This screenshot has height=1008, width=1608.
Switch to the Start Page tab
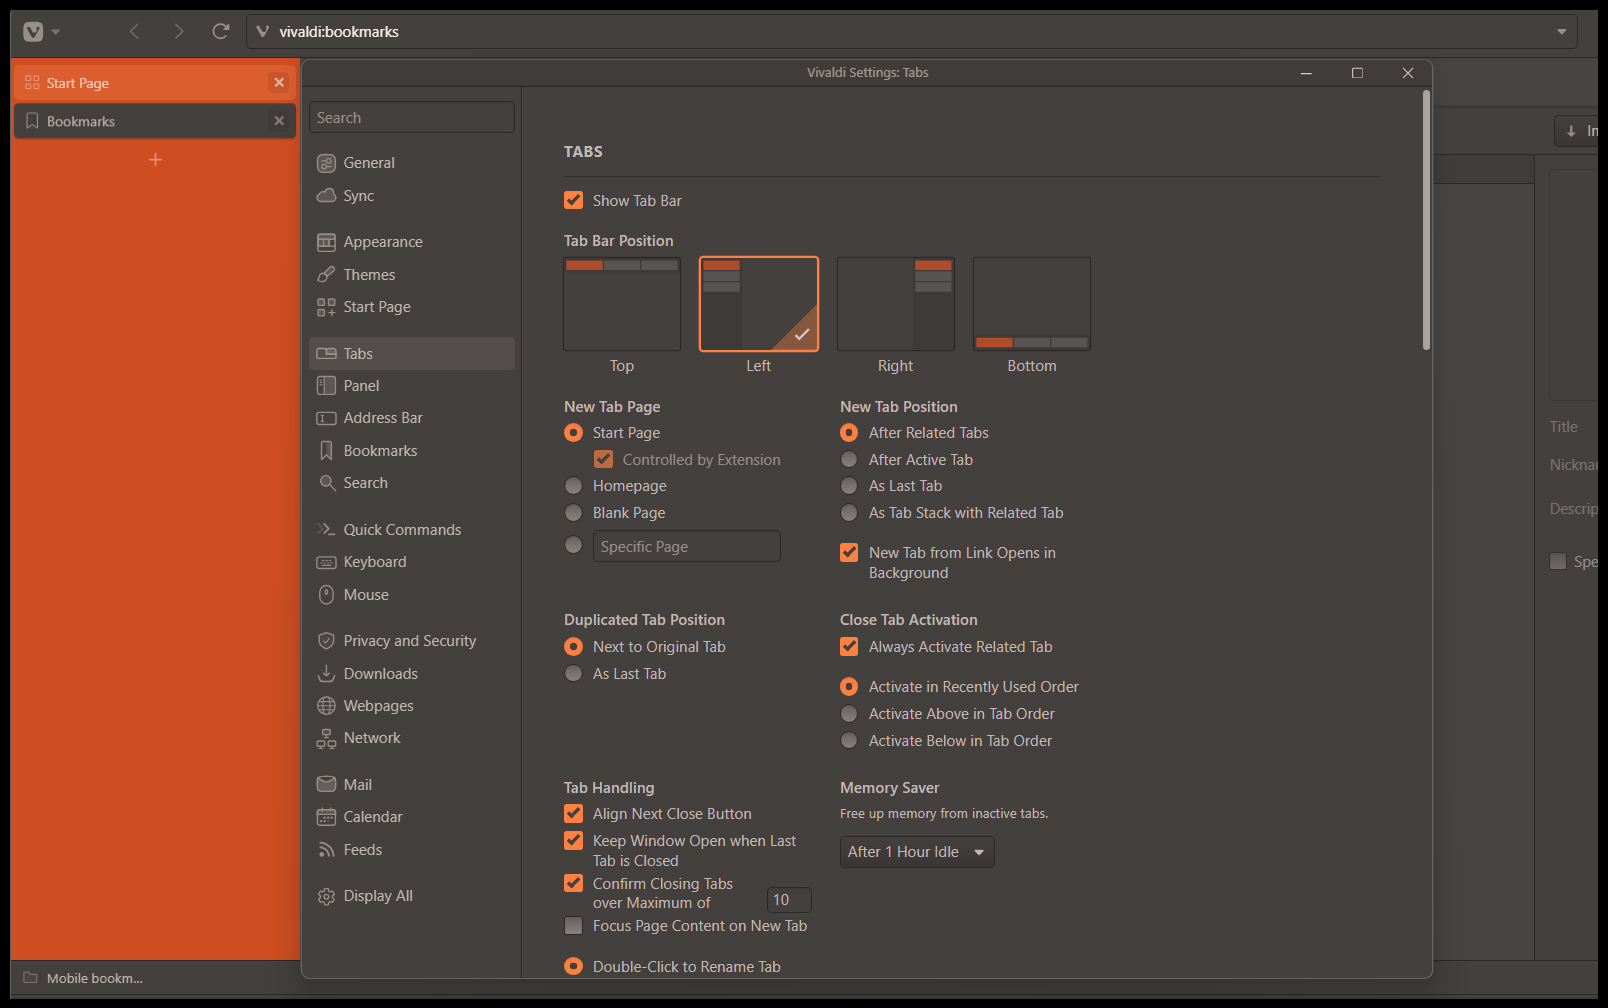coord(155,82)
